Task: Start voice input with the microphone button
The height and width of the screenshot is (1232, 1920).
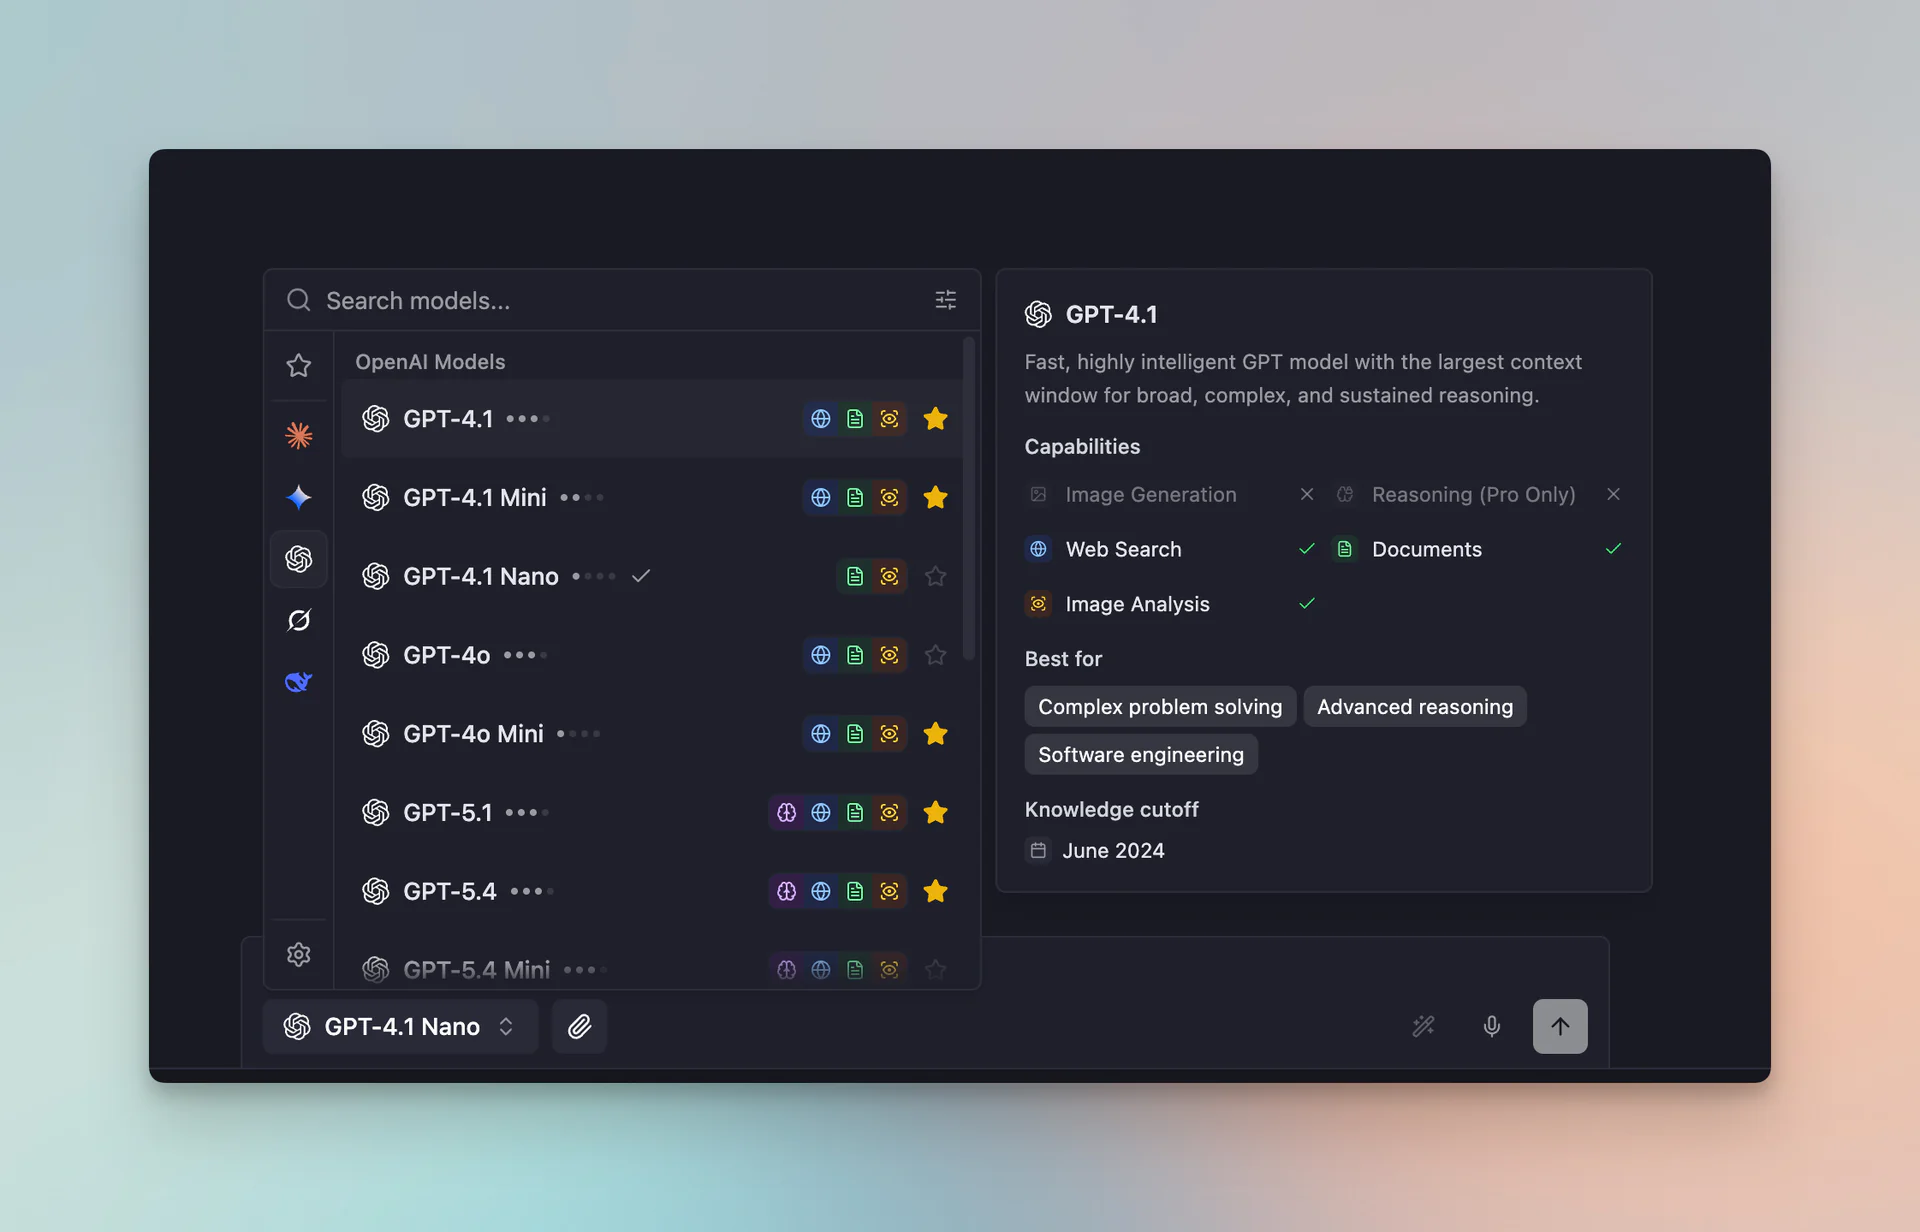Action: [x=1491, y=1026]
